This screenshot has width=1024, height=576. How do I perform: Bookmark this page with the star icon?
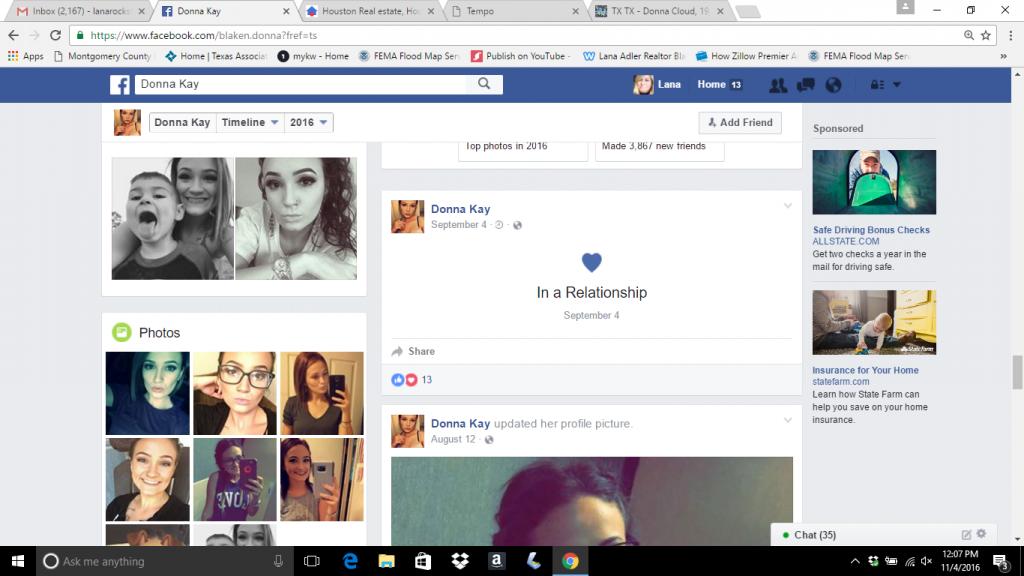point(986,35)
